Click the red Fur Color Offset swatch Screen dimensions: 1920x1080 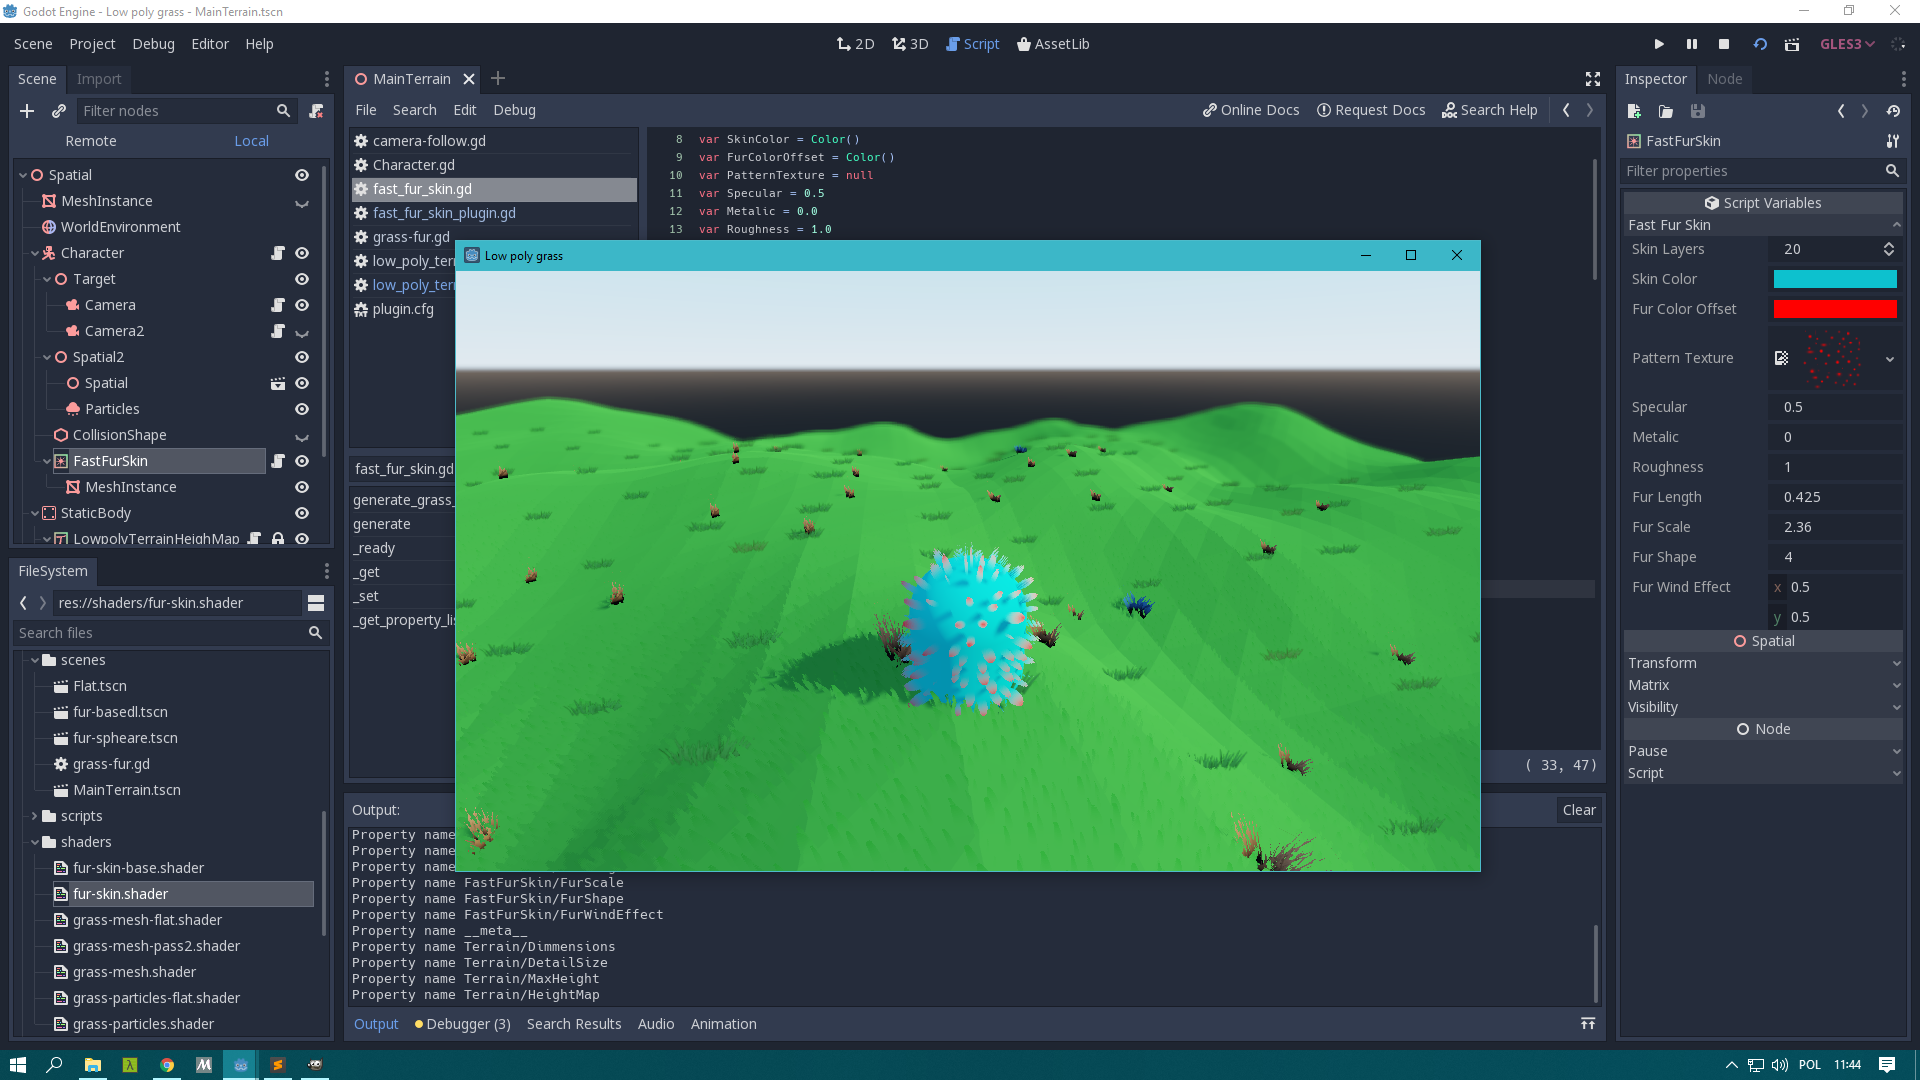1835,309
